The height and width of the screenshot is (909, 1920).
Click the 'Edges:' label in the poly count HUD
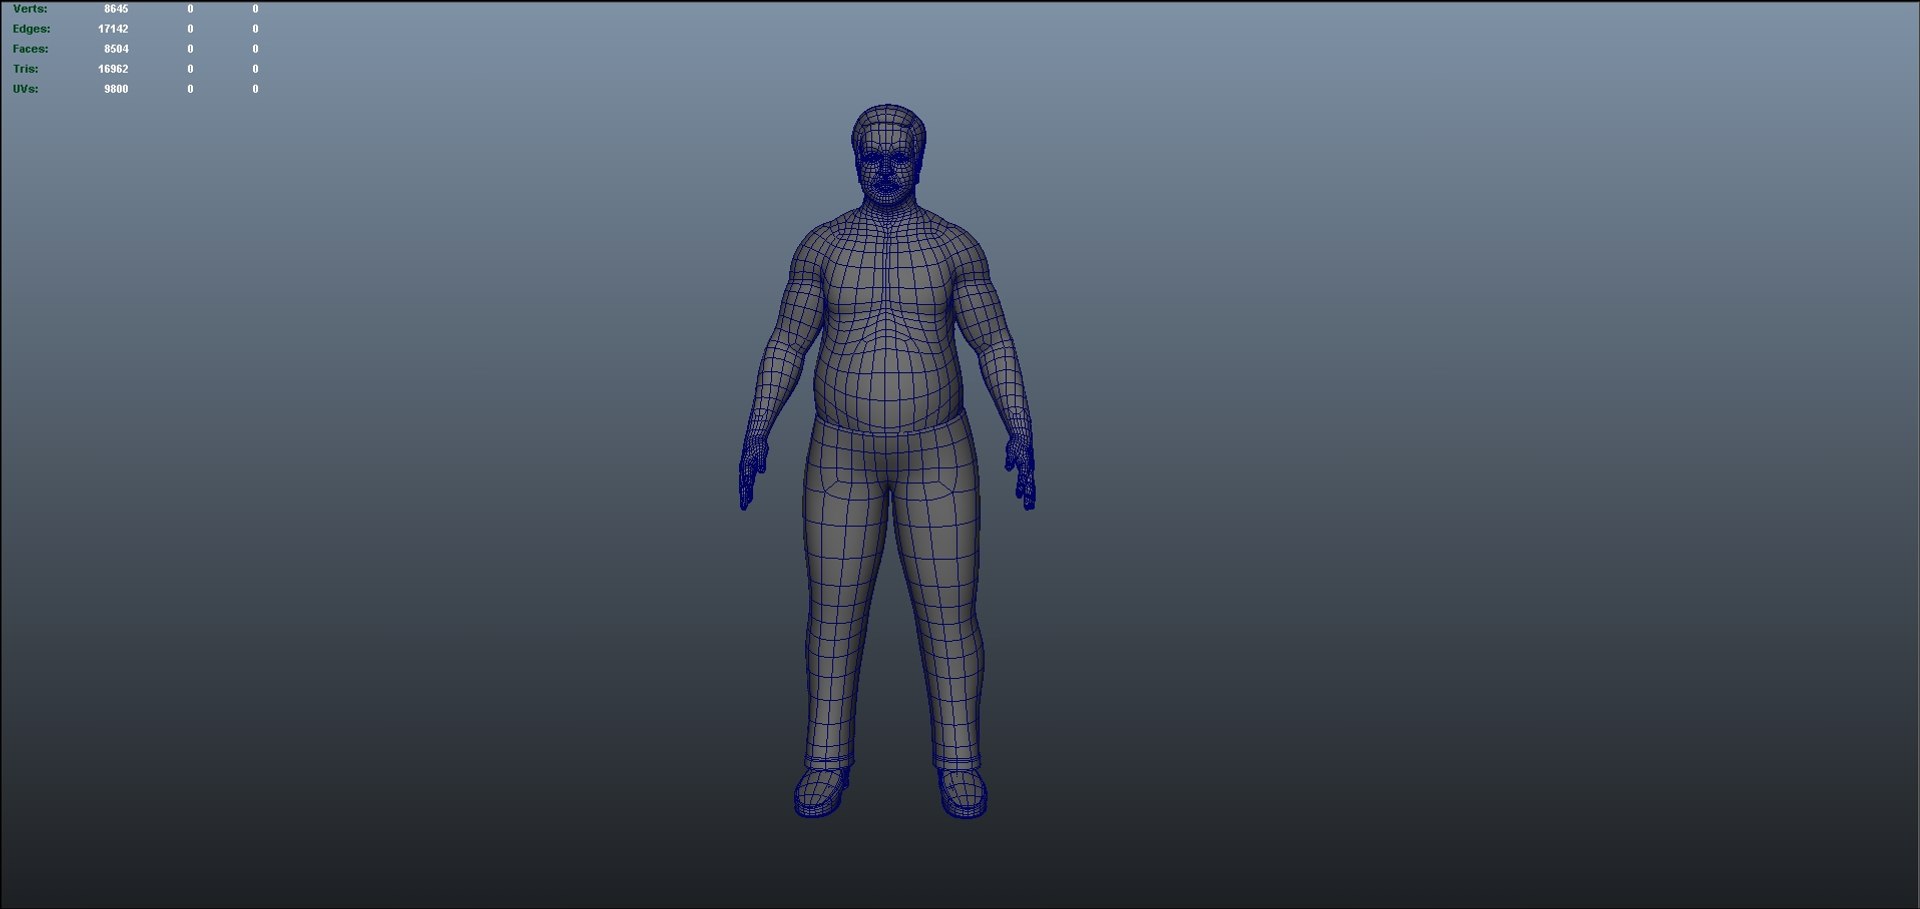pos(32,29)
